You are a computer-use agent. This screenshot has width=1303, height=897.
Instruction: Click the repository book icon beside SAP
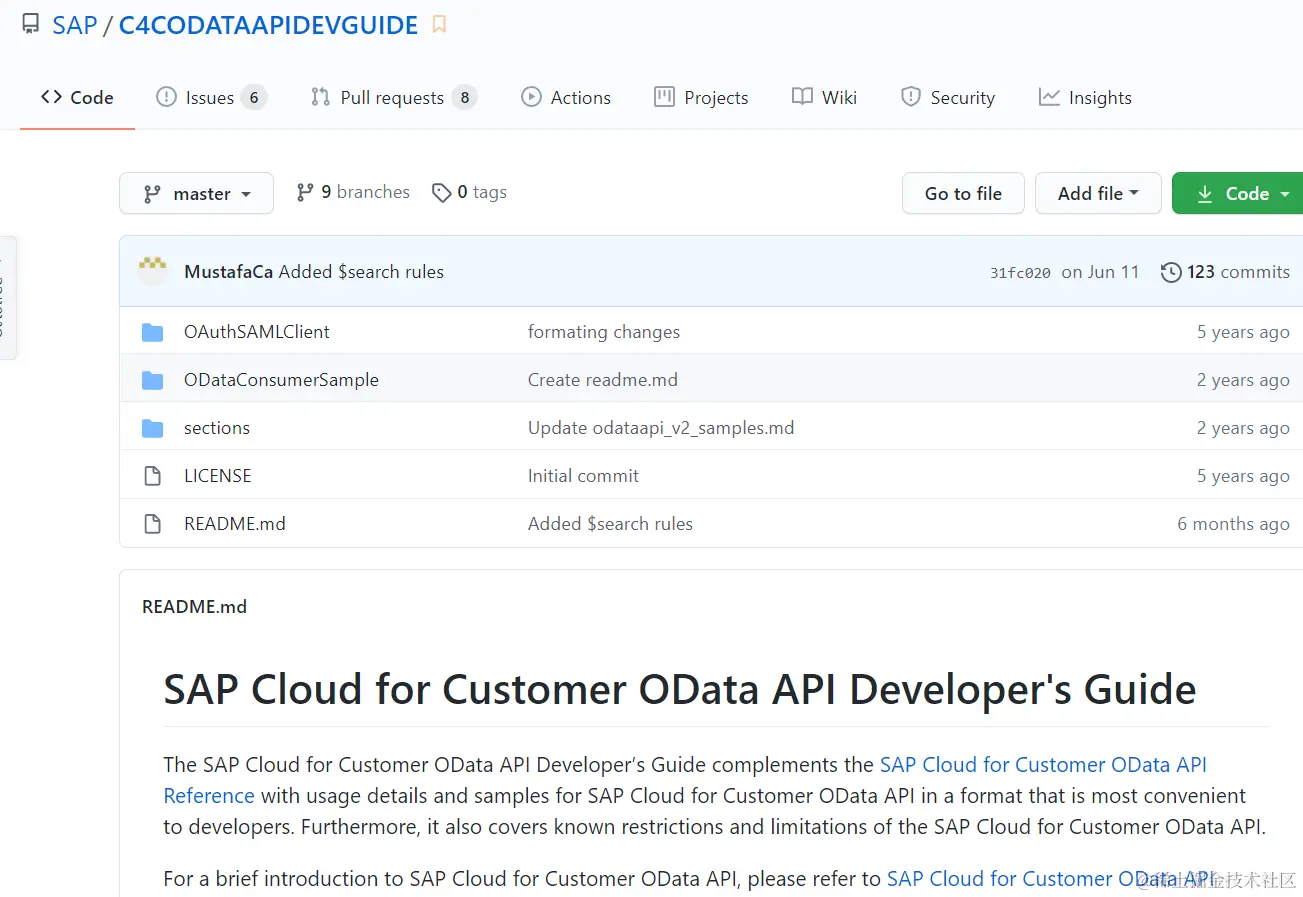point(31,24)
